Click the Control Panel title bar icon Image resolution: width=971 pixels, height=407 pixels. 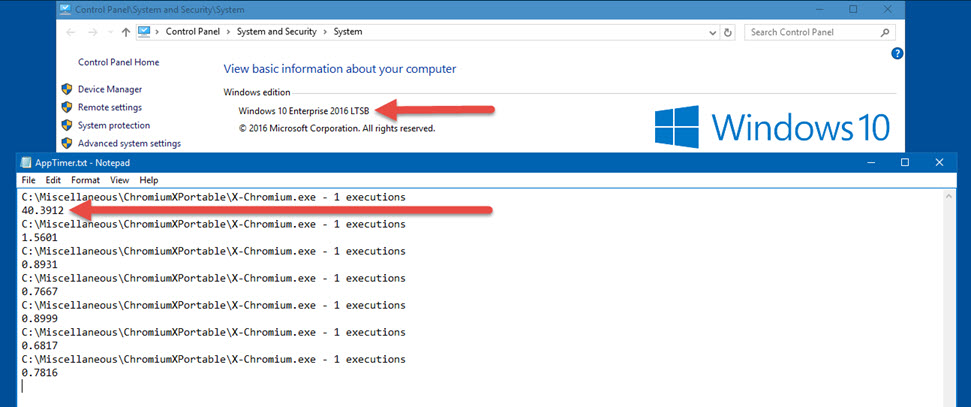64,9
